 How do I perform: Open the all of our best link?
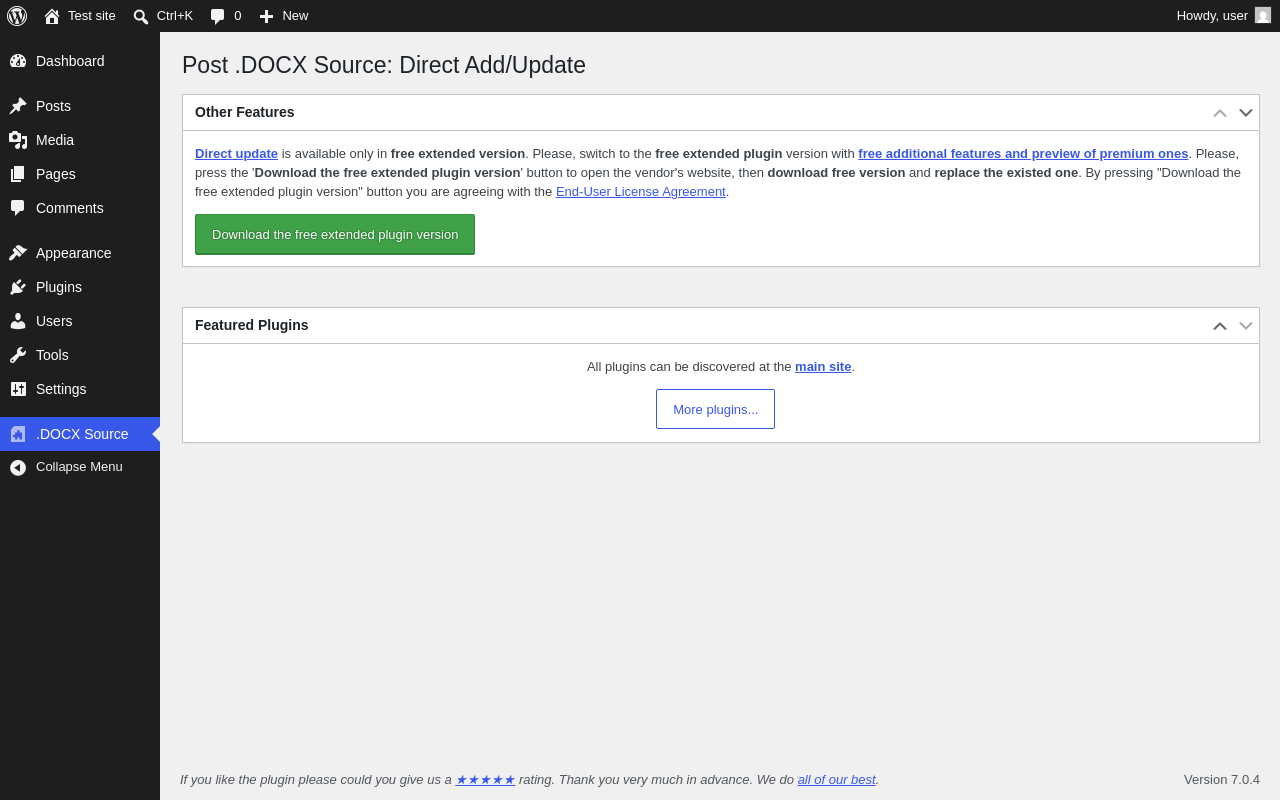pos(836,779)
